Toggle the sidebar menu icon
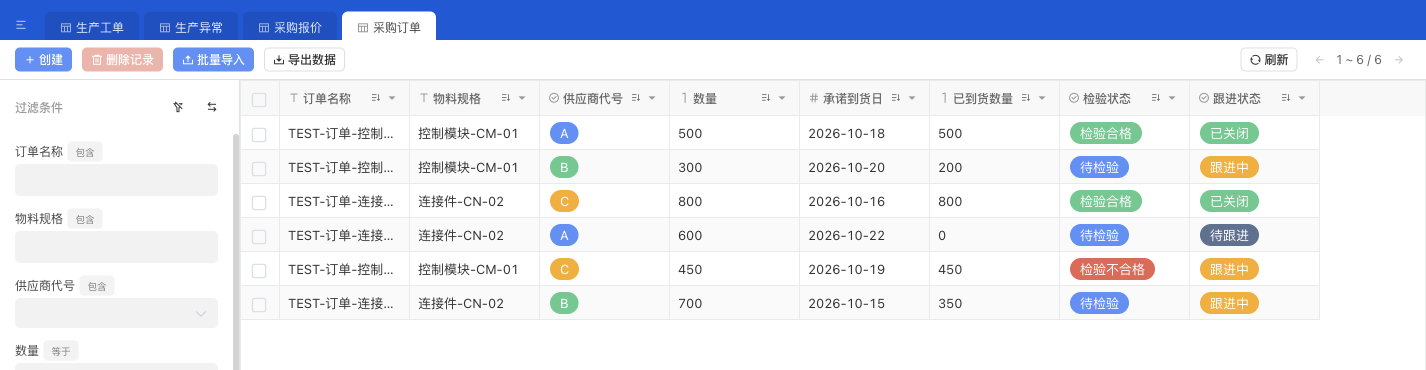 21,25
